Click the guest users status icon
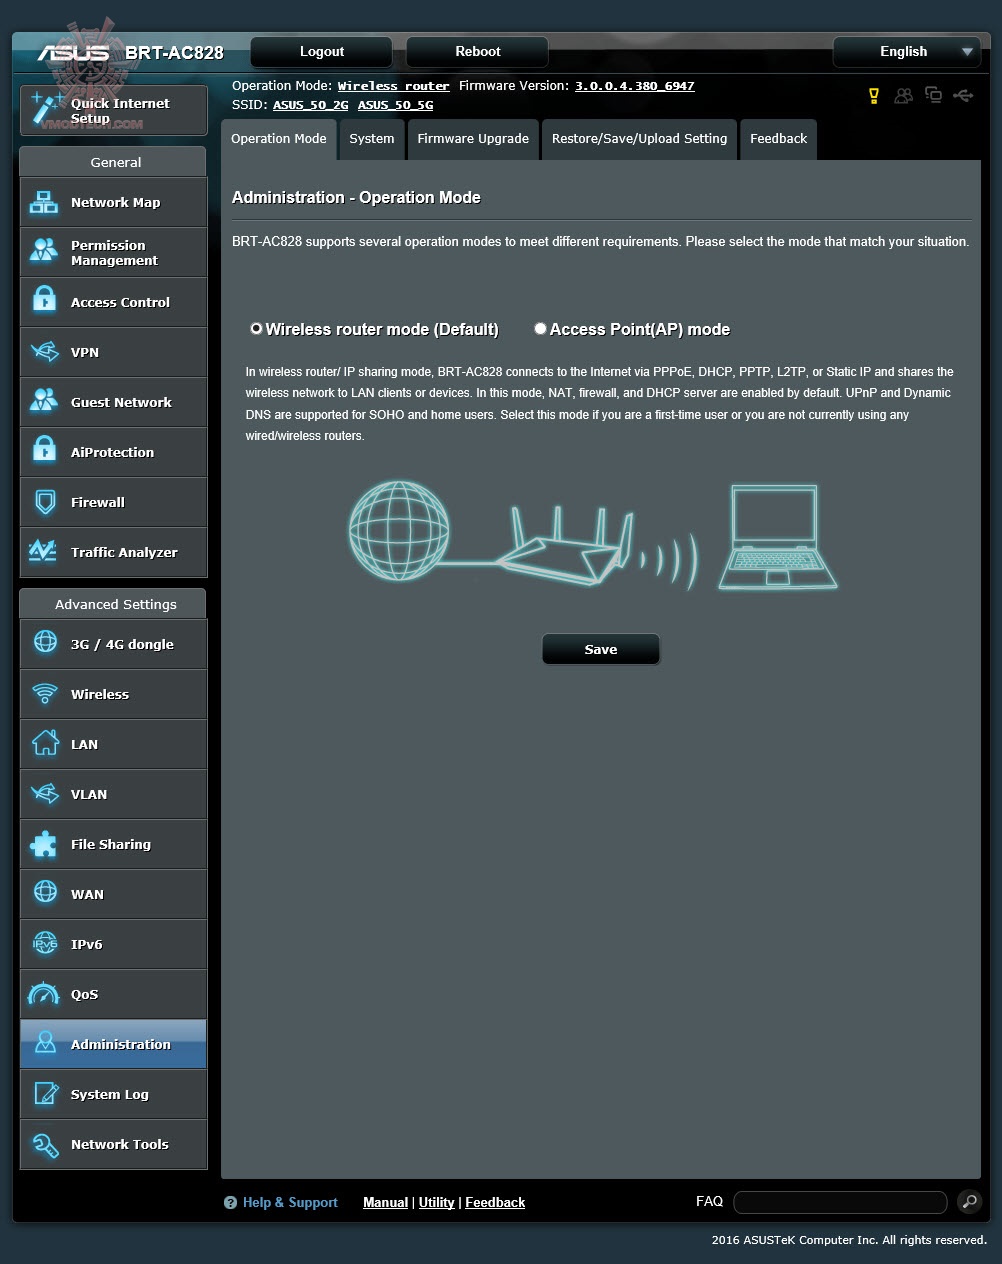This screenshot has width=1002, height=1264. coord(904,96)
